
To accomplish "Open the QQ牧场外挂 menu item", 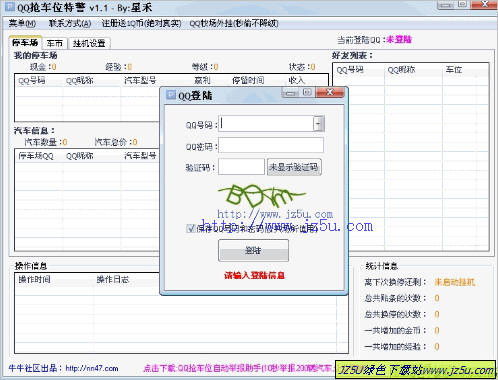I will pyautogui.click(x=234, y=23).
